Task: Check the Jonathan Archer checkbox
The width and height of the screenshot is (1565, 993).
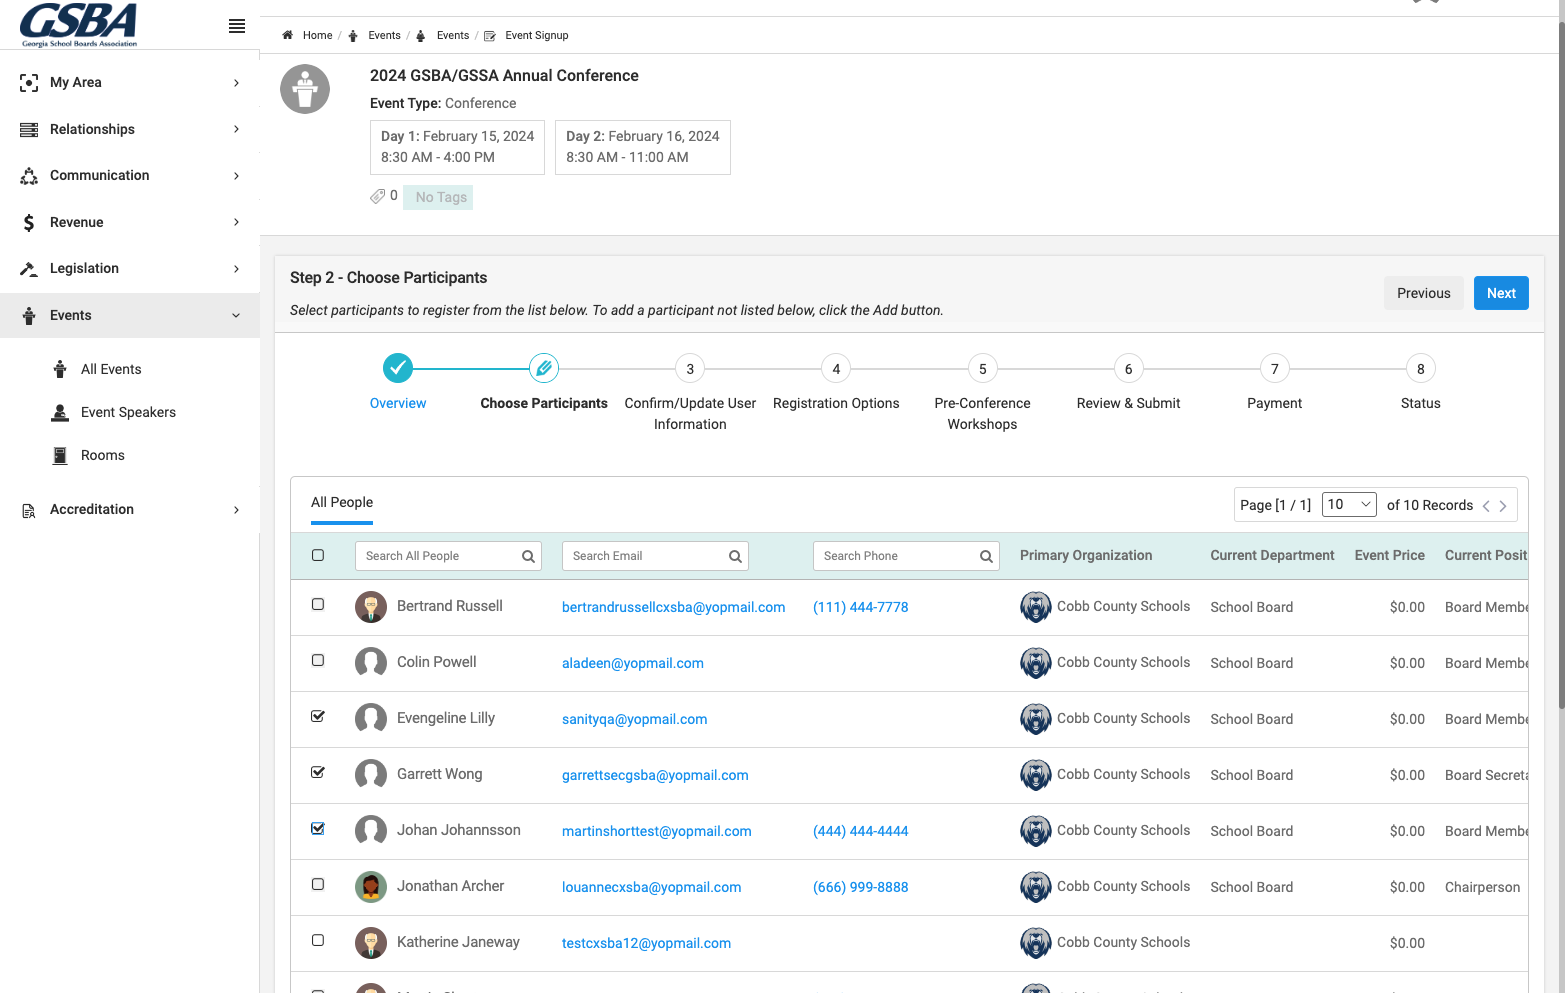Action: [x=318, y=884]
